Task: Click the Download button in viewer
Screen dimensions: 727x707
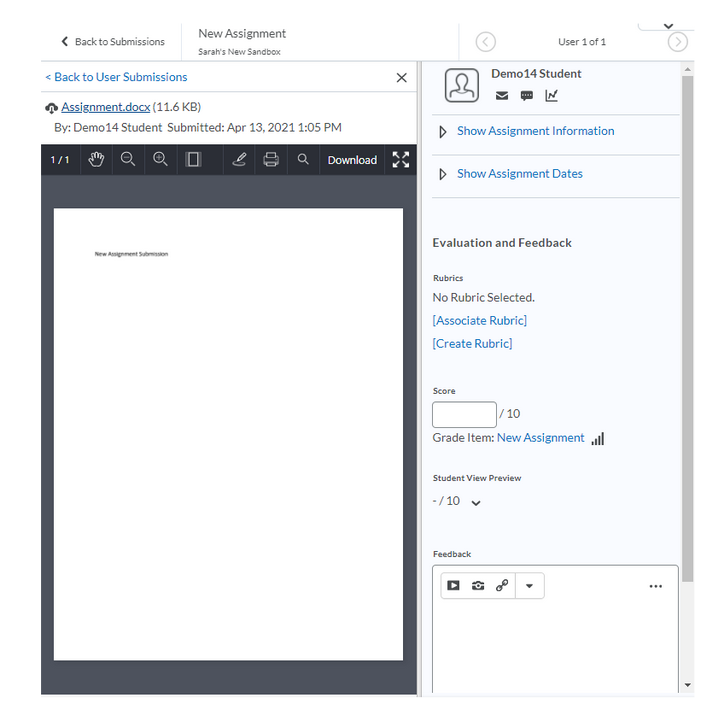Action: click(352, 160)
